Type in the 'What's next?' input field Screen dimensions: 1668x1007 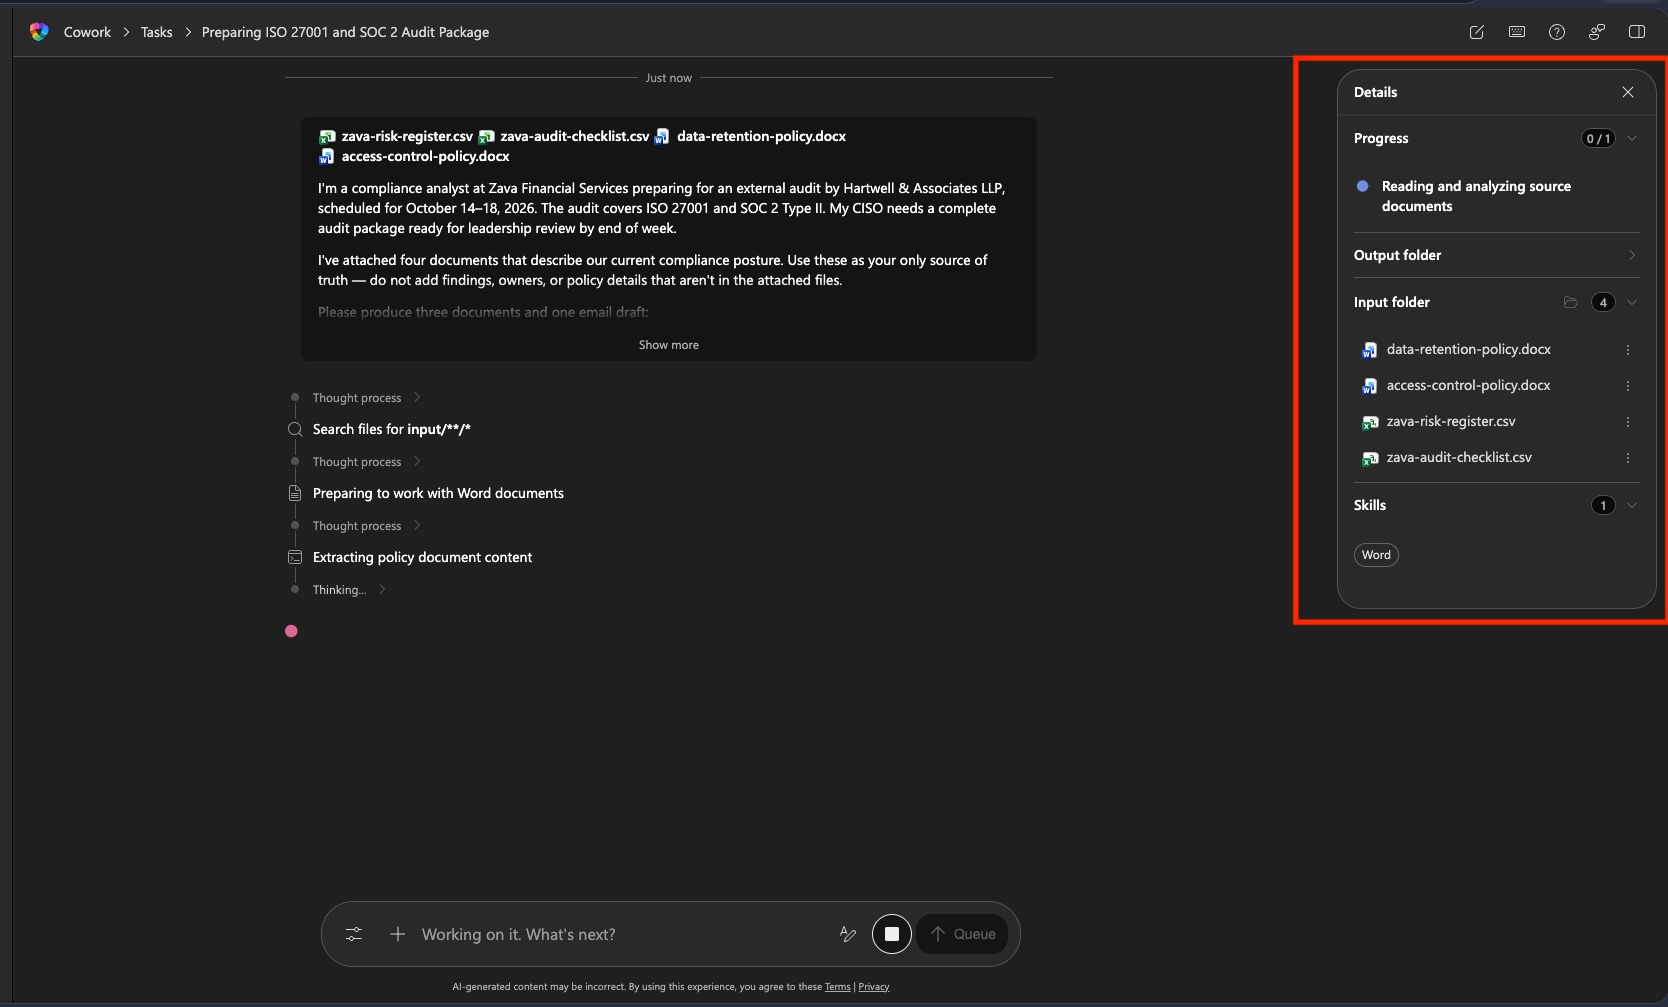coord(620,934)
